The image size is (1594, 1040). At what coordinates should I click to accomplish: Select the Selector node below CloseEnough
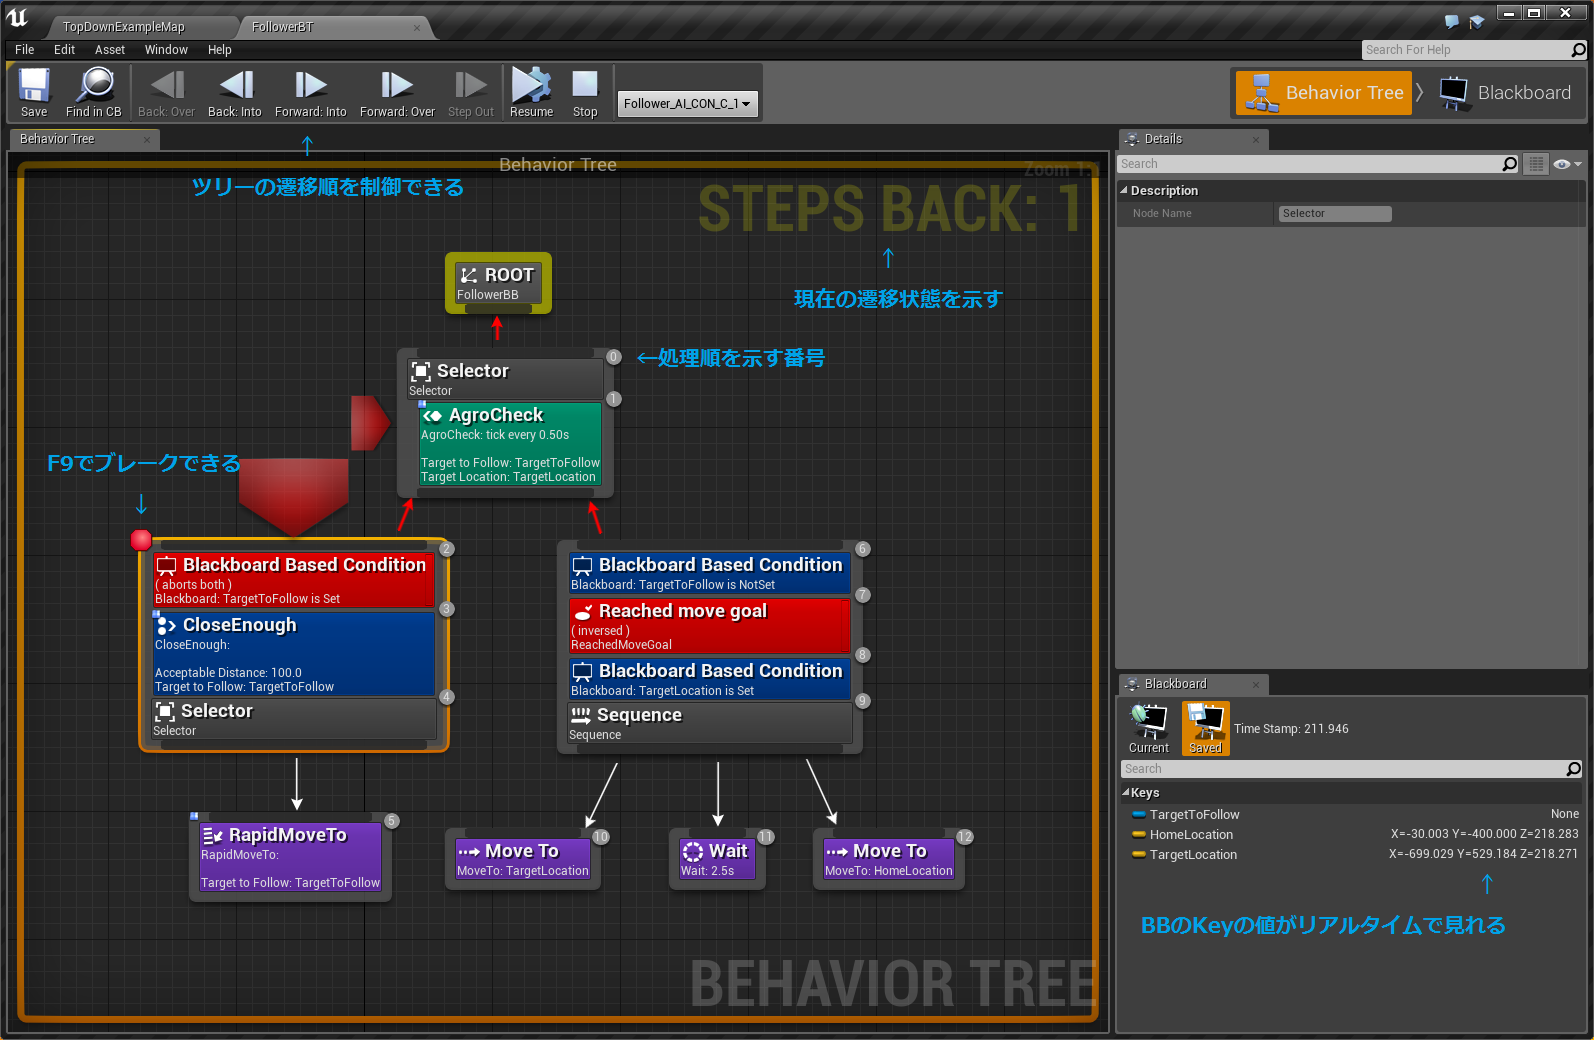pos(294,718)
